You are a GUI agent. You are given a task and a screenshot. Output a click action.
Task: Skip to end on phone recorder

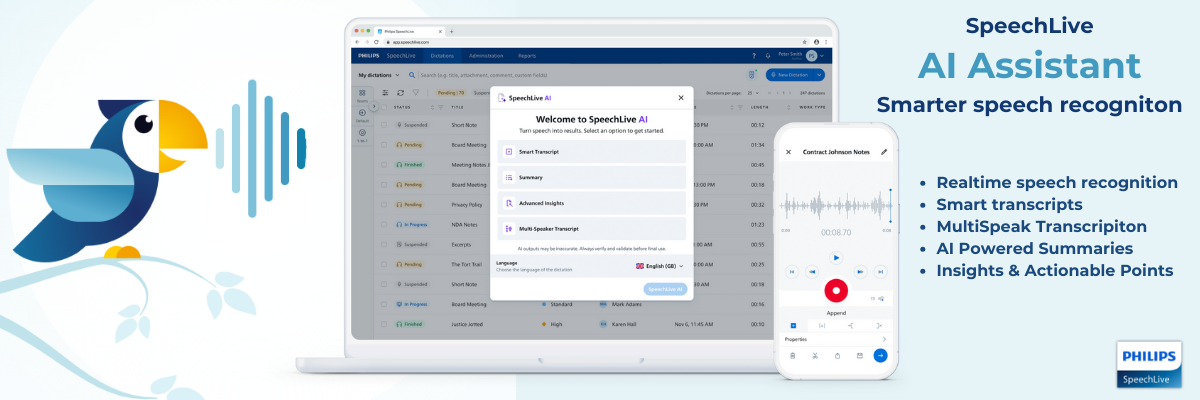(x=880, y=271)
